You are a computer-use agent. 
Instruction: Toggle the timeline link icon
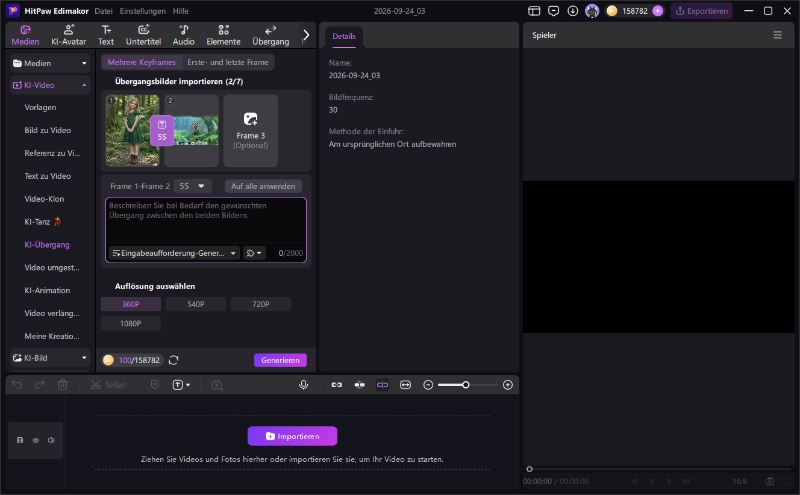(337, 385)
